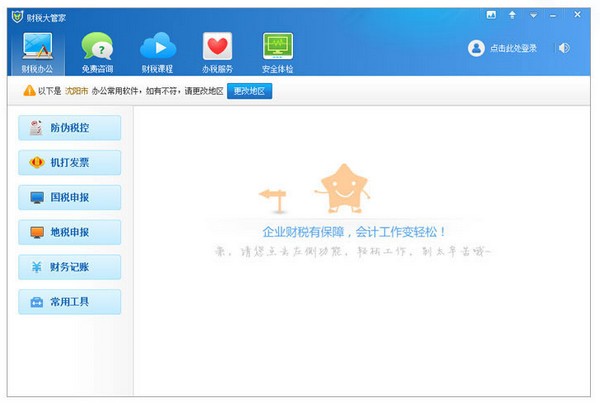Click the user avatar login icon

coord(476,48)
